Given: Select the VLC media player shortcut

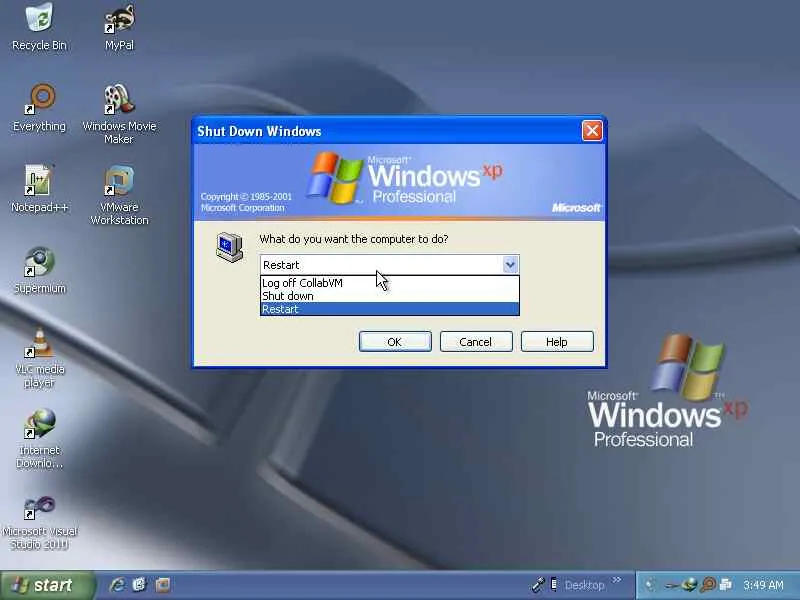Looking at the screenshot, I should click(x=39, y=357).
